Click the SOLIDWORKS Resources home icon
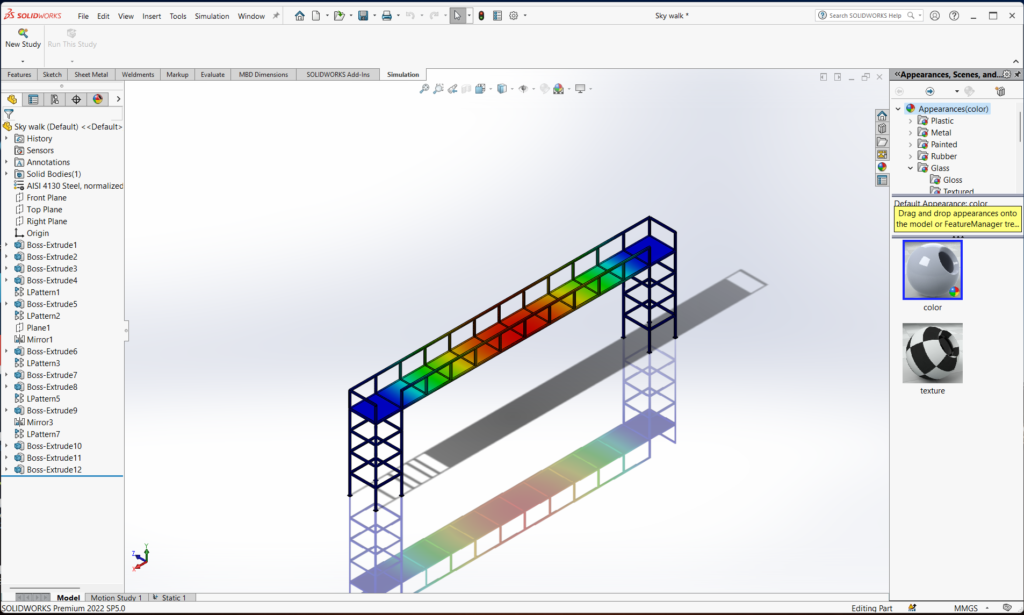The width and height of the screenshot is (1024, 615). pyautogui.click(x=881, y=115)
